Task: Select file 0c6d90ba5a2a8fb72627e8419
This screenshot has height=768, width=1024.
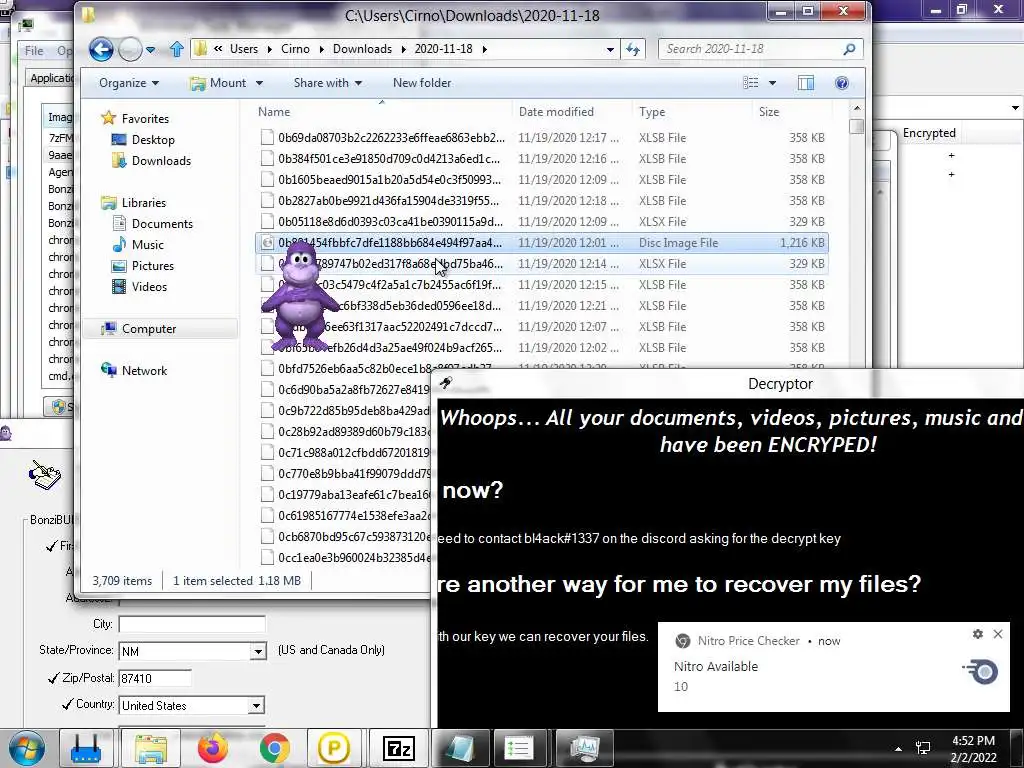Action: pyautogui.click(x=345, y=389)
